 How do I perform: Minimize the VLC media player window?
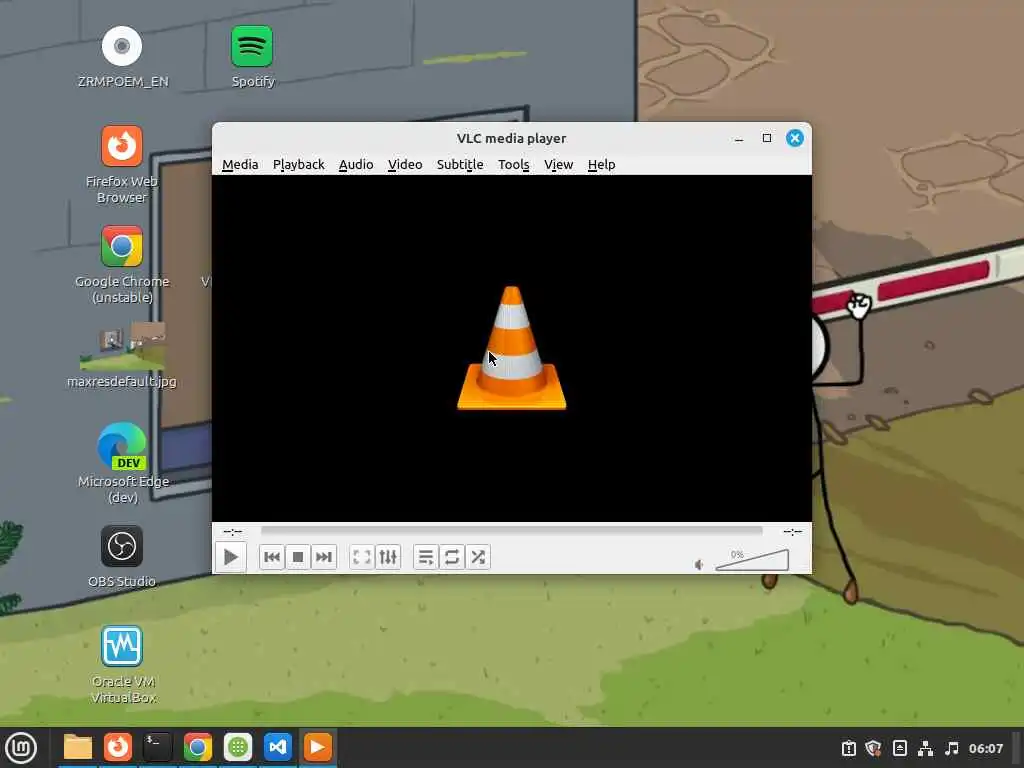(739, 138)
